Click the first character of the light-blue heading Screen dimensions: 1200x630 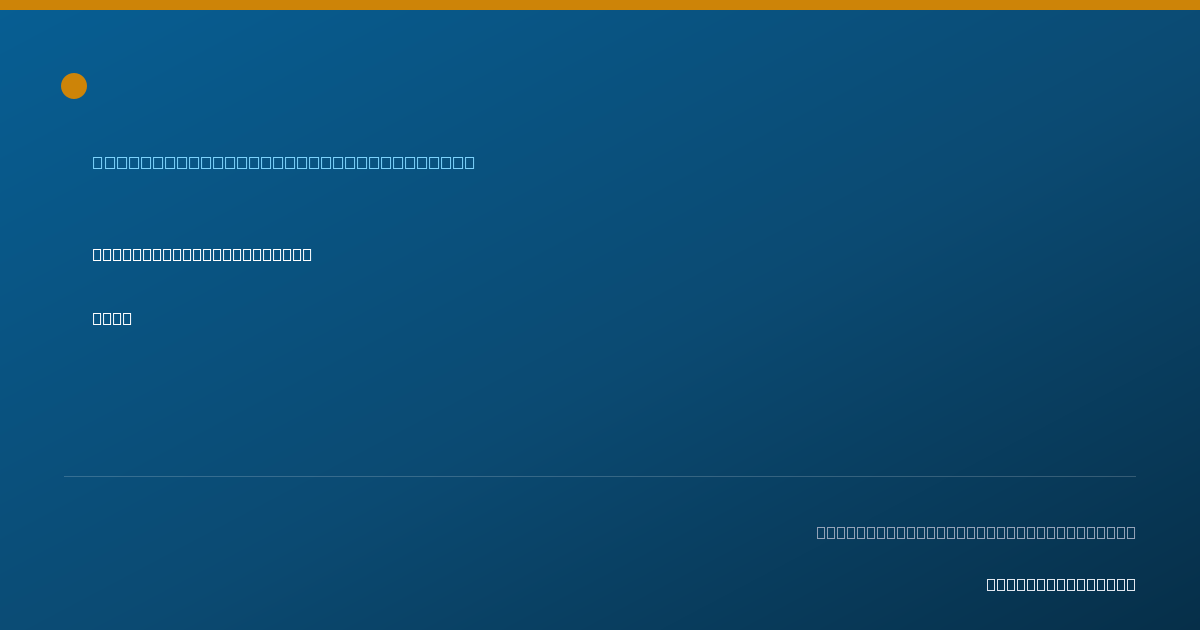pos(98,162)
